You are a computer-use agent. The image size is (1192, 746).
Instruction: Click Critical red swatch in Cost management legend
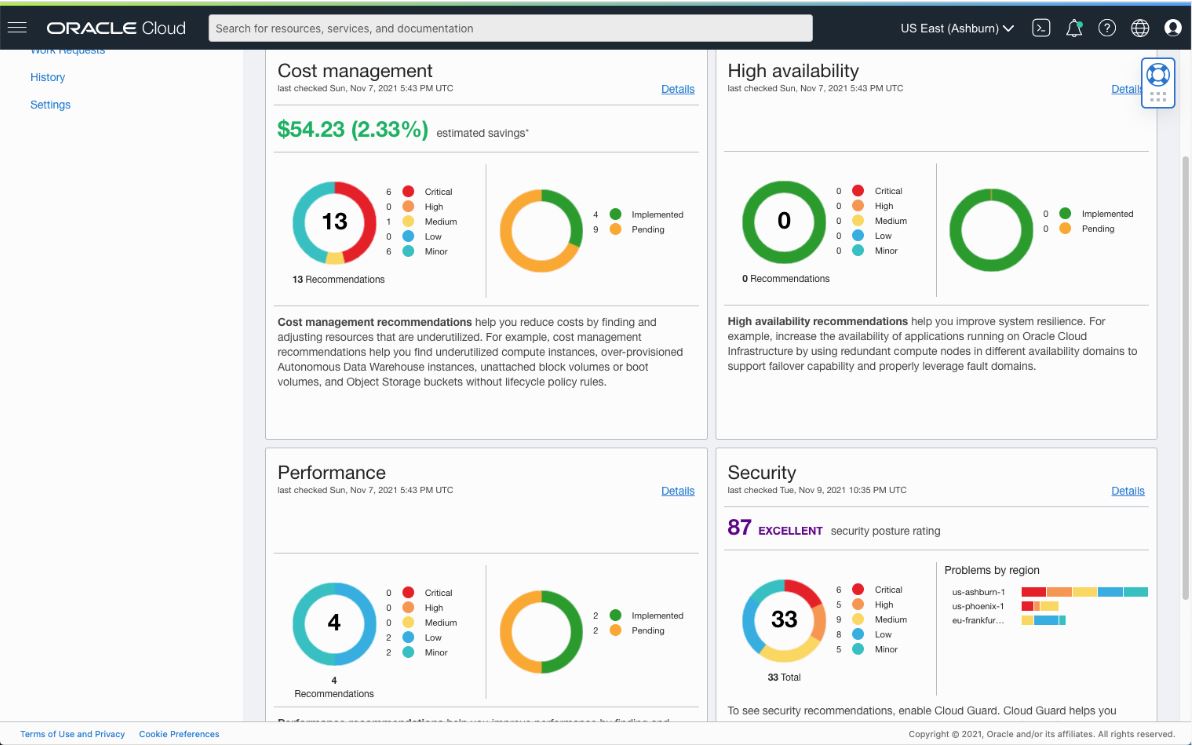pos(408,192)
